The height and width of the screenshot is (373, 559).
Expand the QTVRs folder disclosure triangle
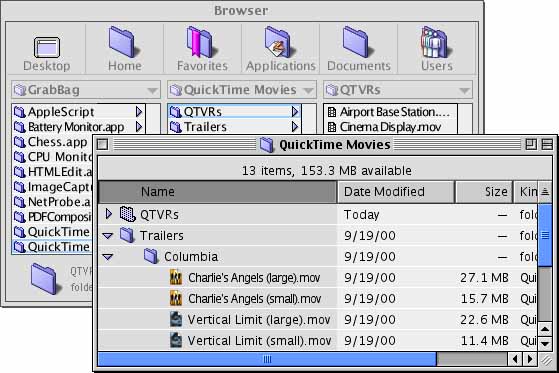point(109,214)
